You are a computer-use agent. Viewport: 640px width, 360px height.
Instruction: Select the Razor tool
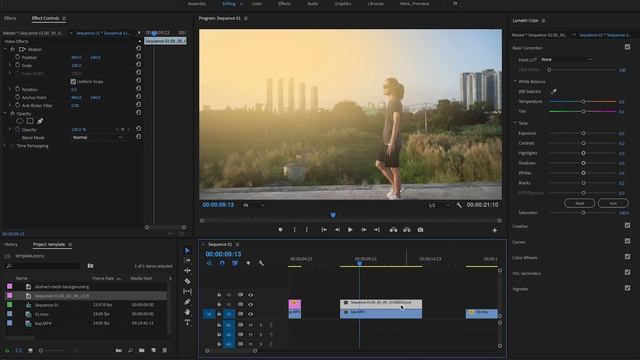point(187,281)
